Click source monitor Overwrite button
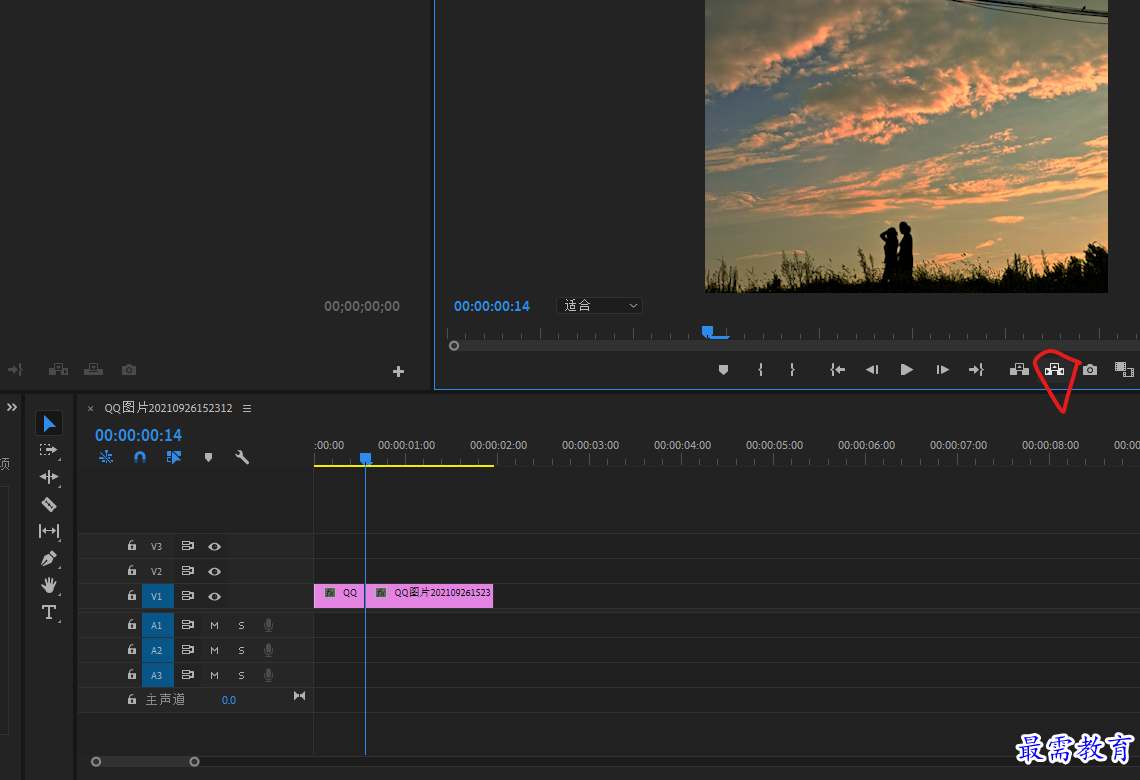The width and height of the screenshot is (1140, 780). click(x=93, y=370)
